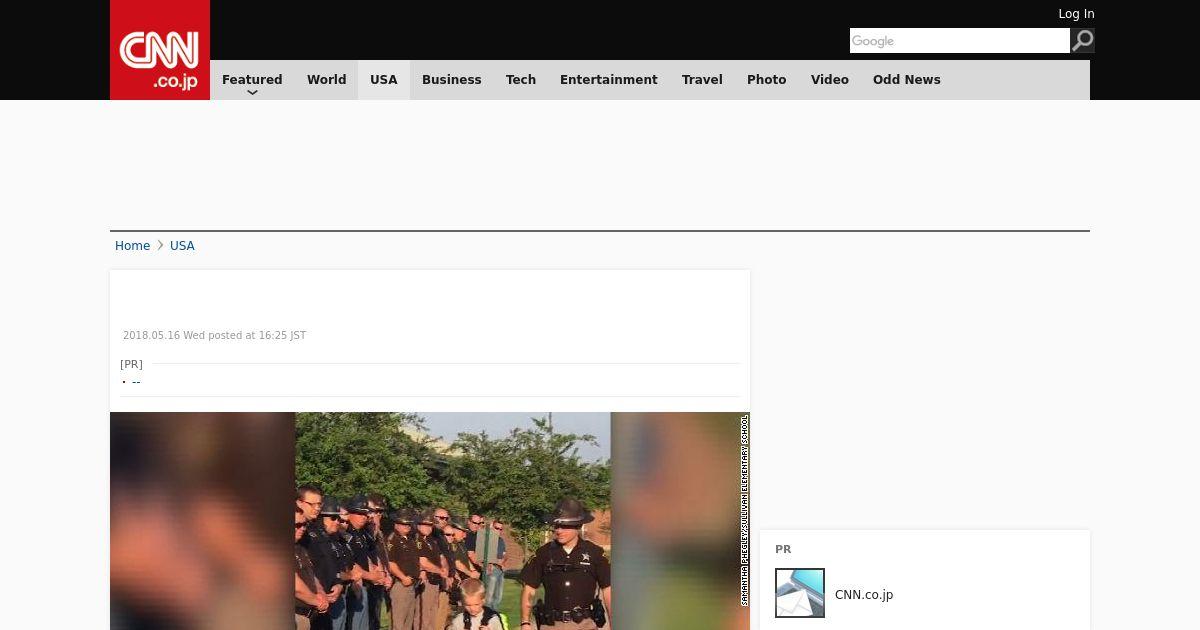Click the Log In link

(1076, 14)
